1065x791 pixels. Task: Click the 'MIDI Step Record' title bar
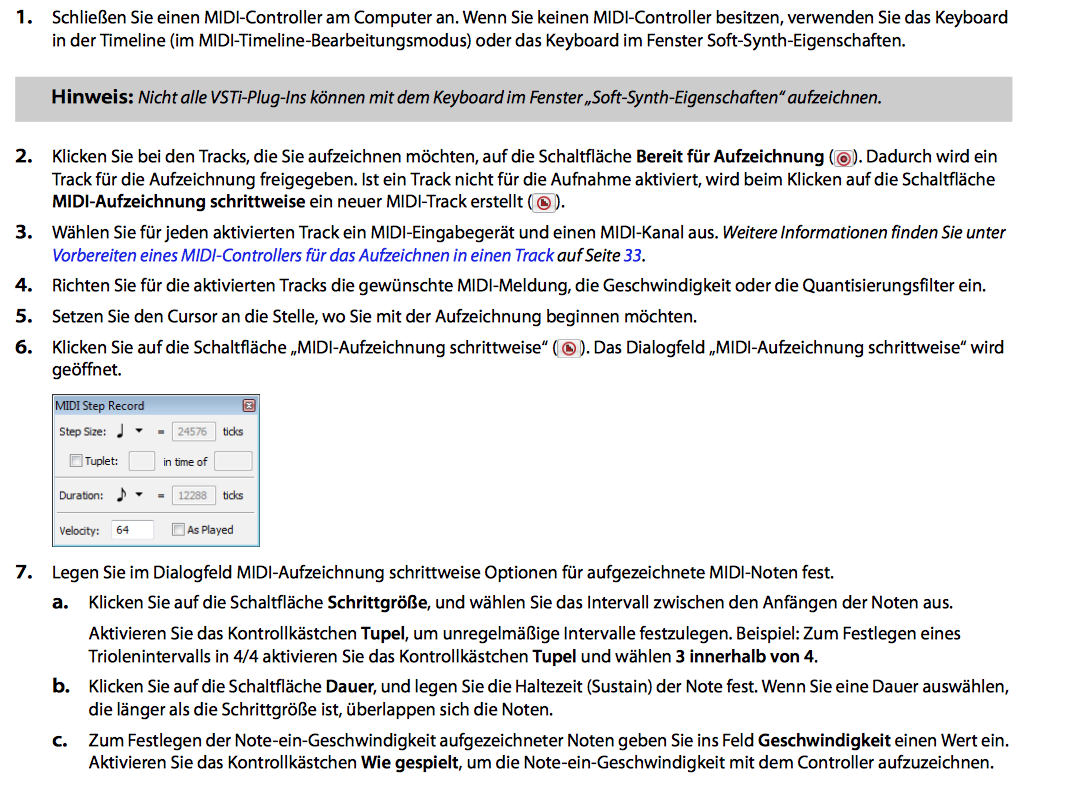tap(156, 405)
